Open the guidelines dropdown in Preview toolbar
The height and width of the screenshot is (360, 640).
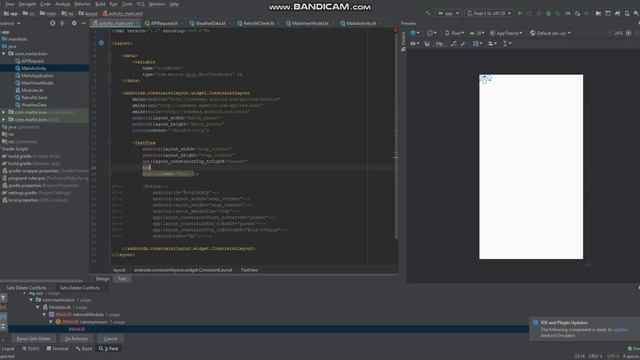click(507, 43)
